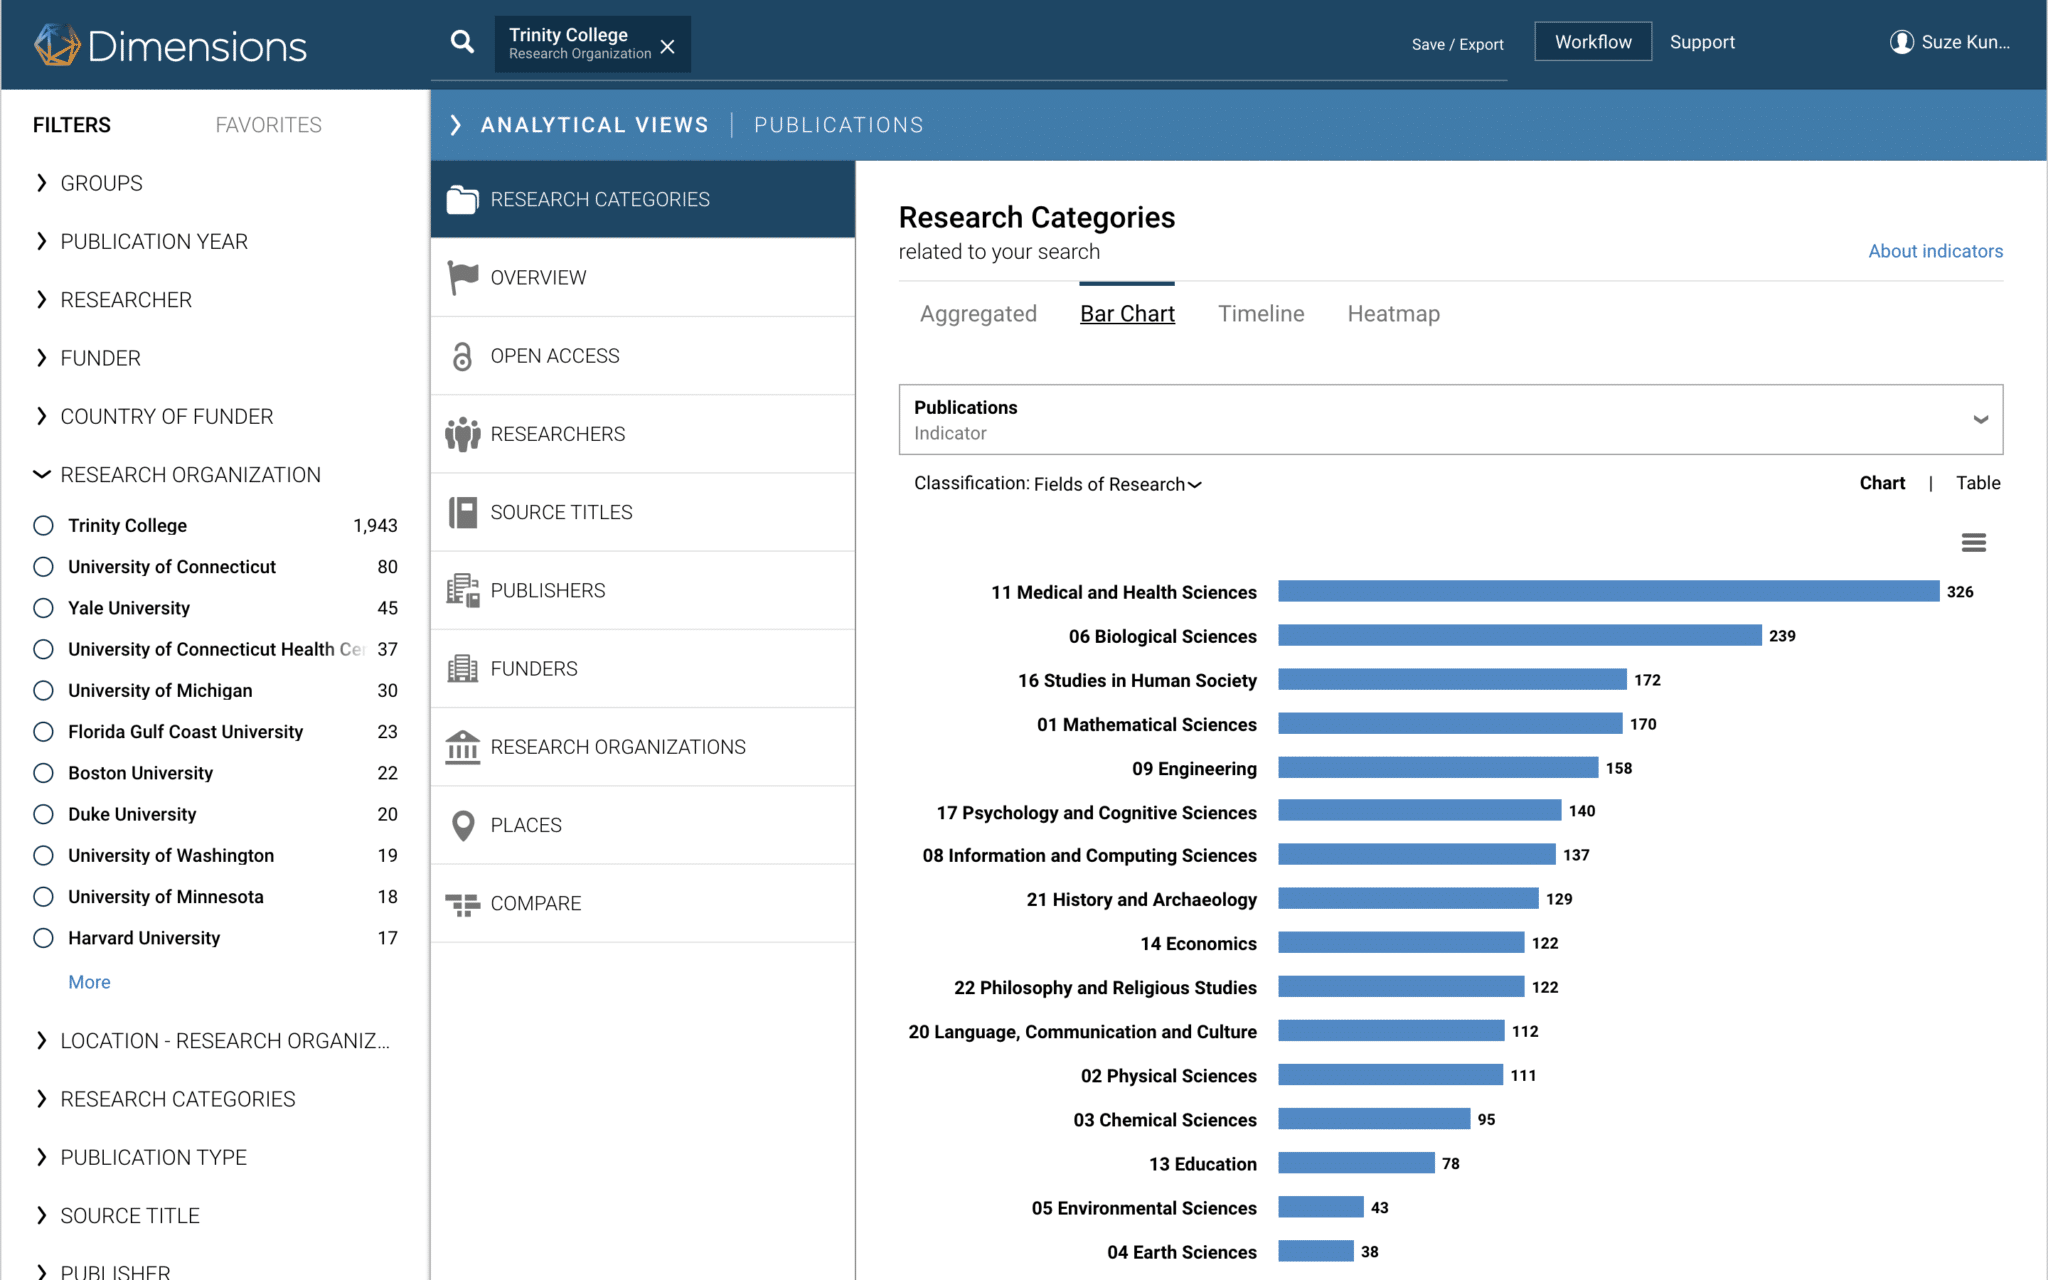Switch to Chart view
2048x1280 pixels.
pyautogui.click(x=1882, y=483)
